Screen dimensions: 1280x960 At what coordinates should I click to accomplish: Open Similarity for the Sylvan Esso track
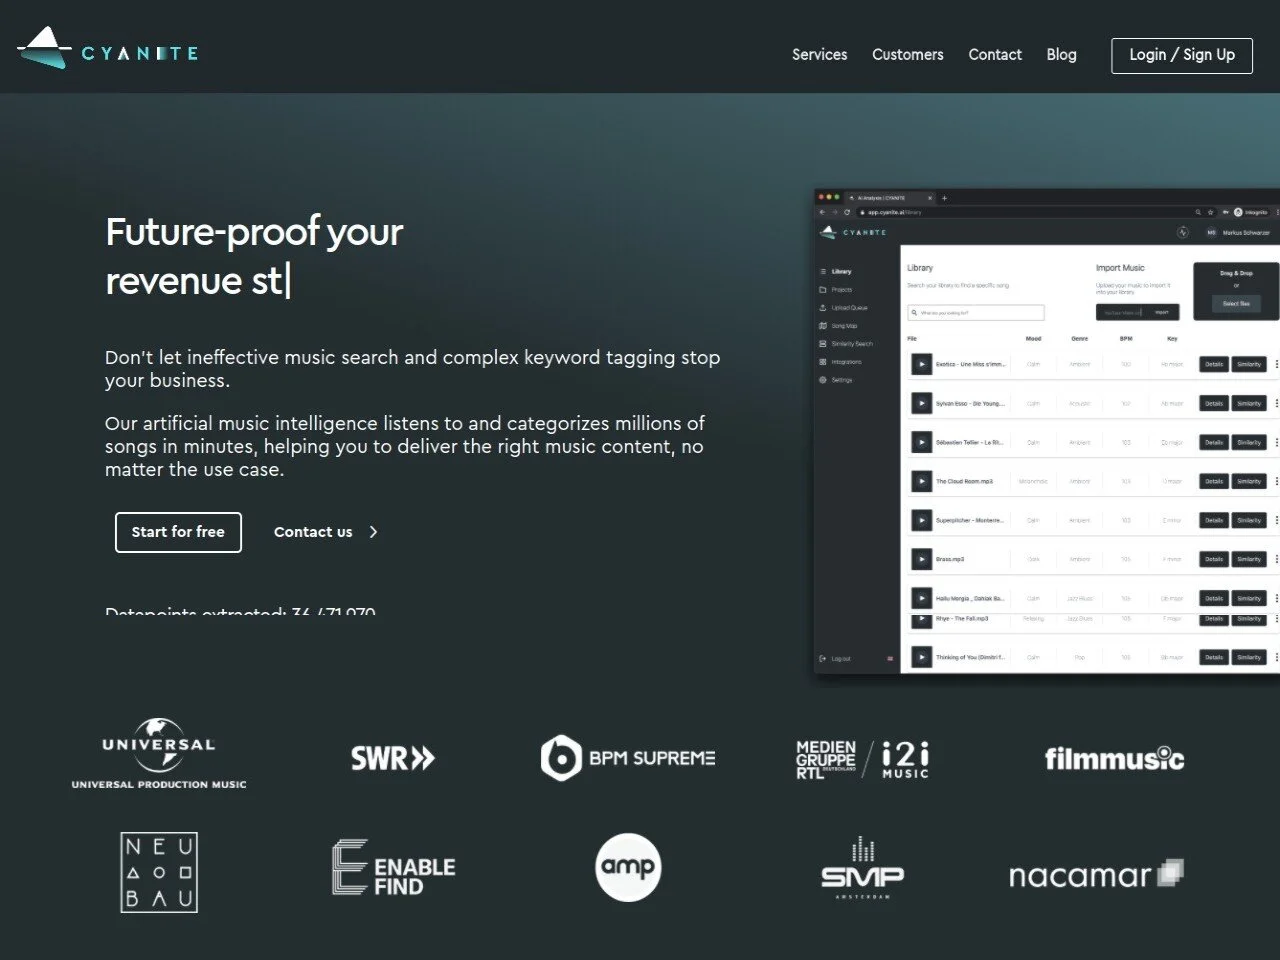tap(1249, 403)
